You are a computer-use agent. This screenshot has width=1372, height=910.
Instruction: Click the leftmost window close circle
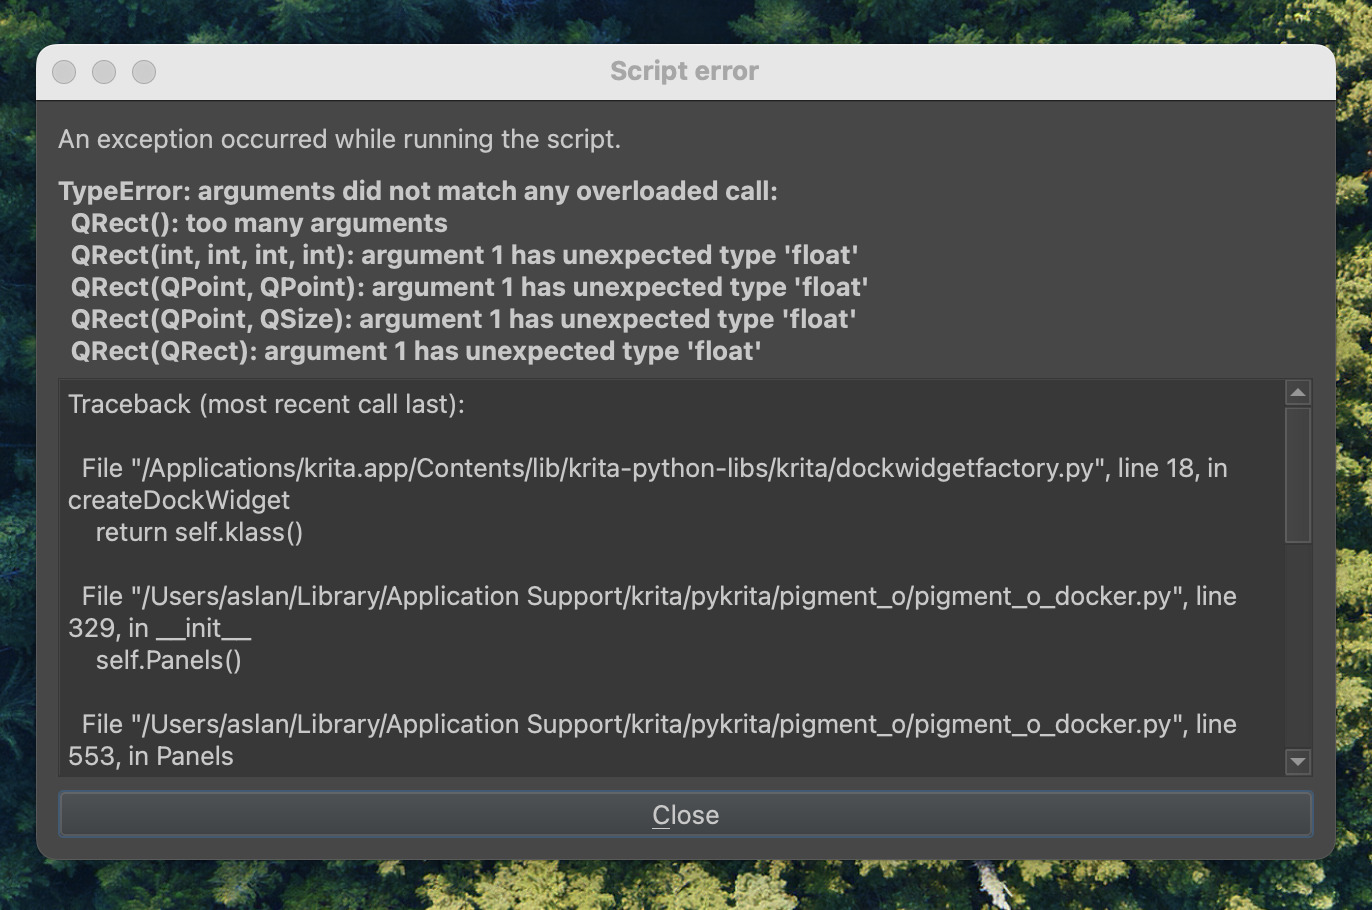tap(64, 72)
